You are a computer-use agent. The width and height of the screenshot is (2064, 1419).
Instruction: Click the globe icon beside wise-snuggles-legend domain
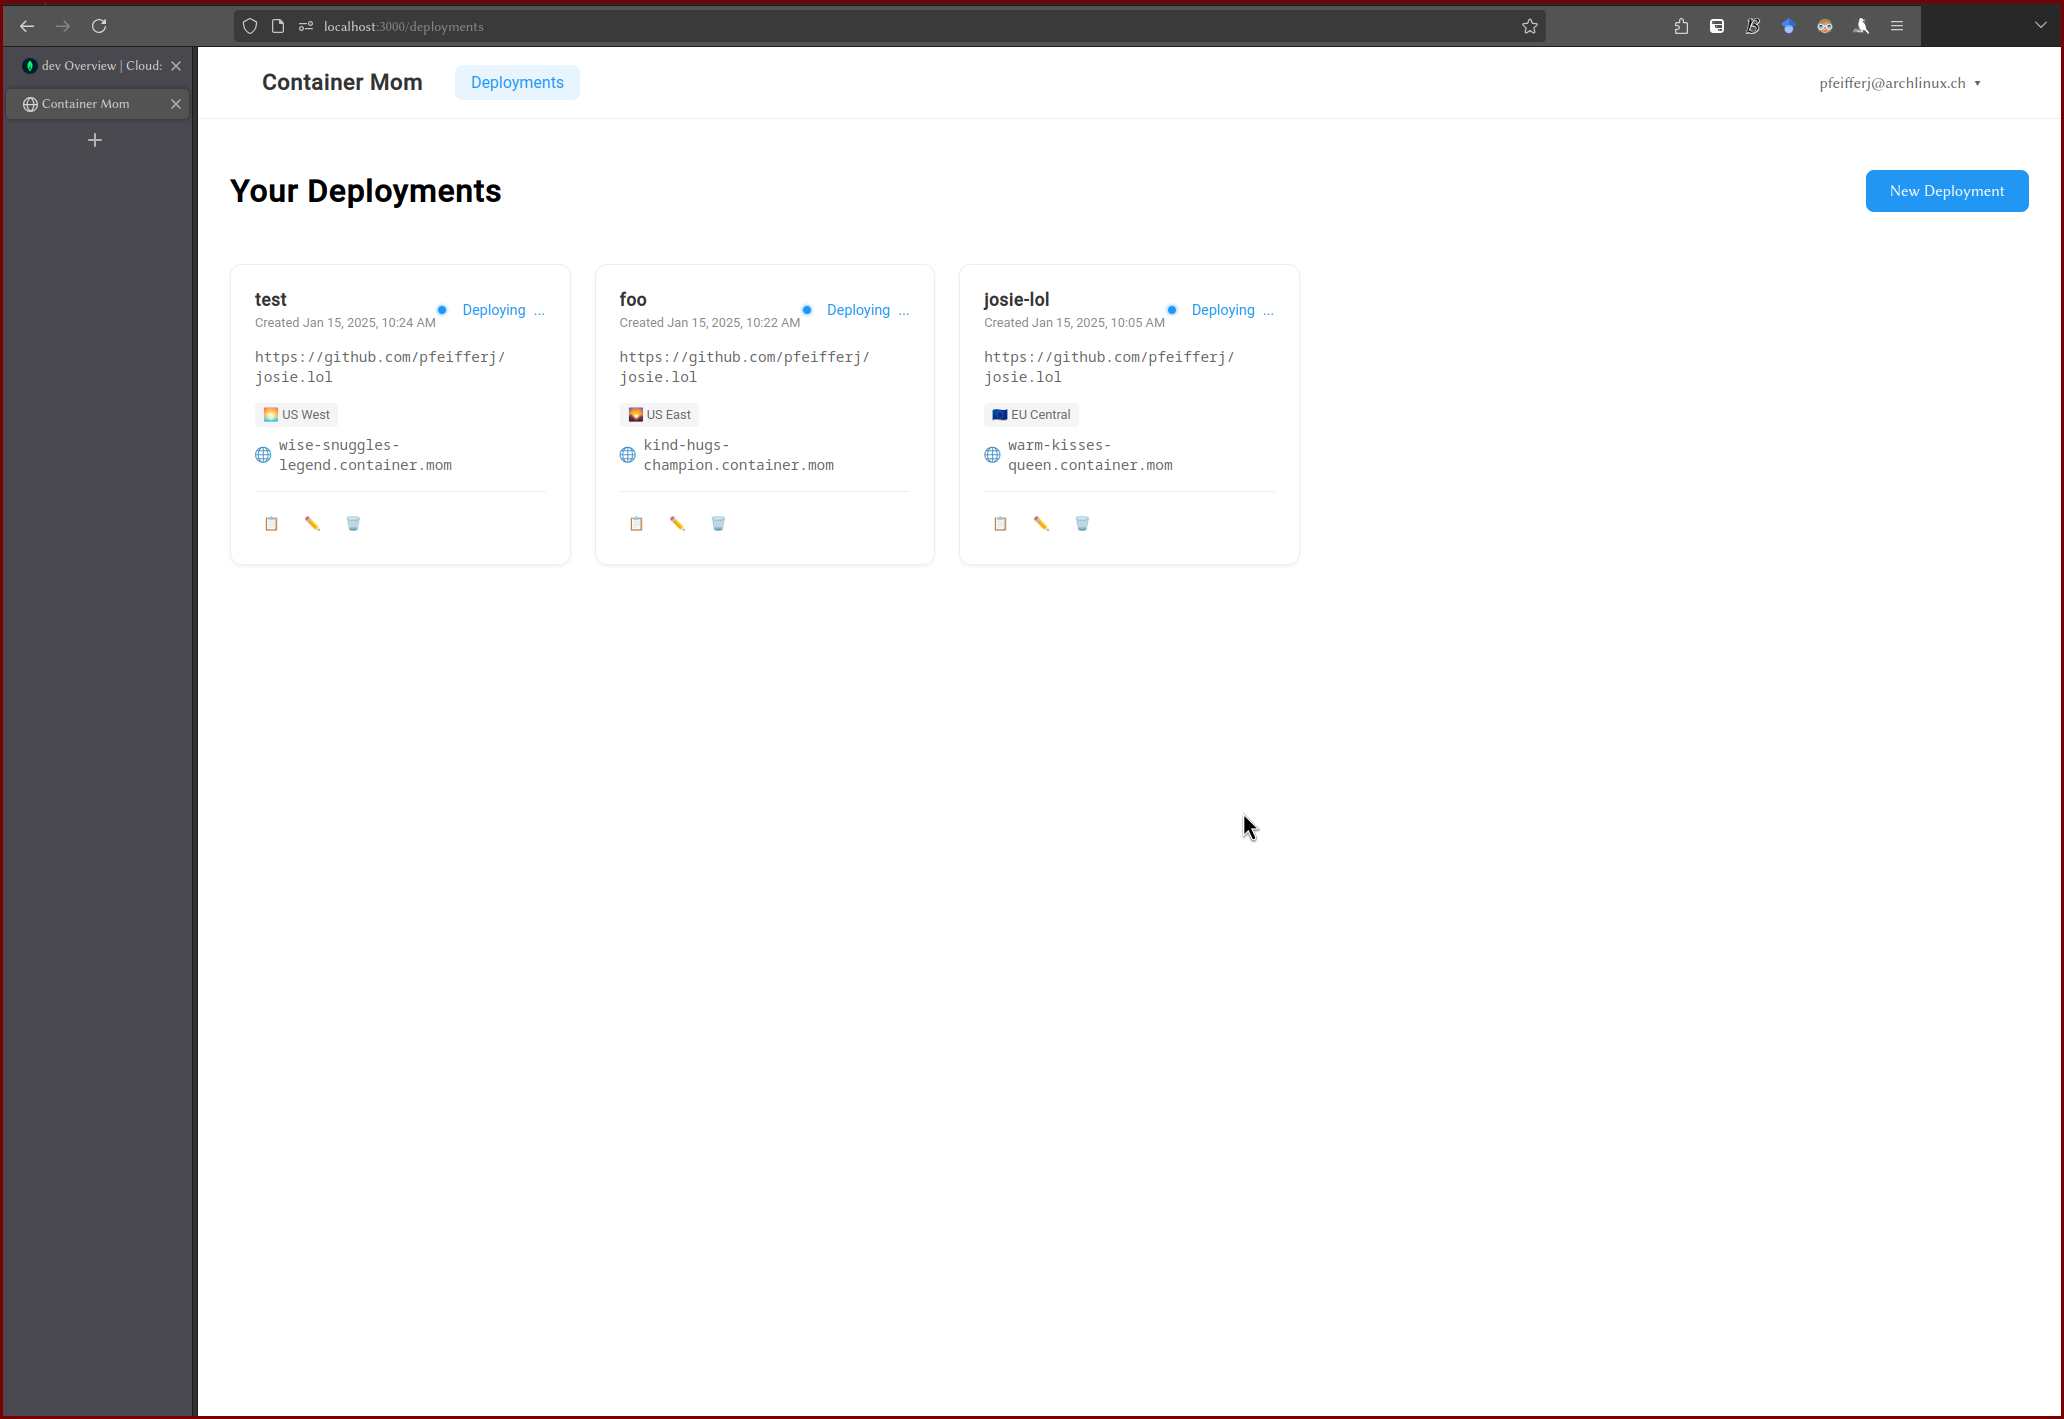(x=263, y=455)
